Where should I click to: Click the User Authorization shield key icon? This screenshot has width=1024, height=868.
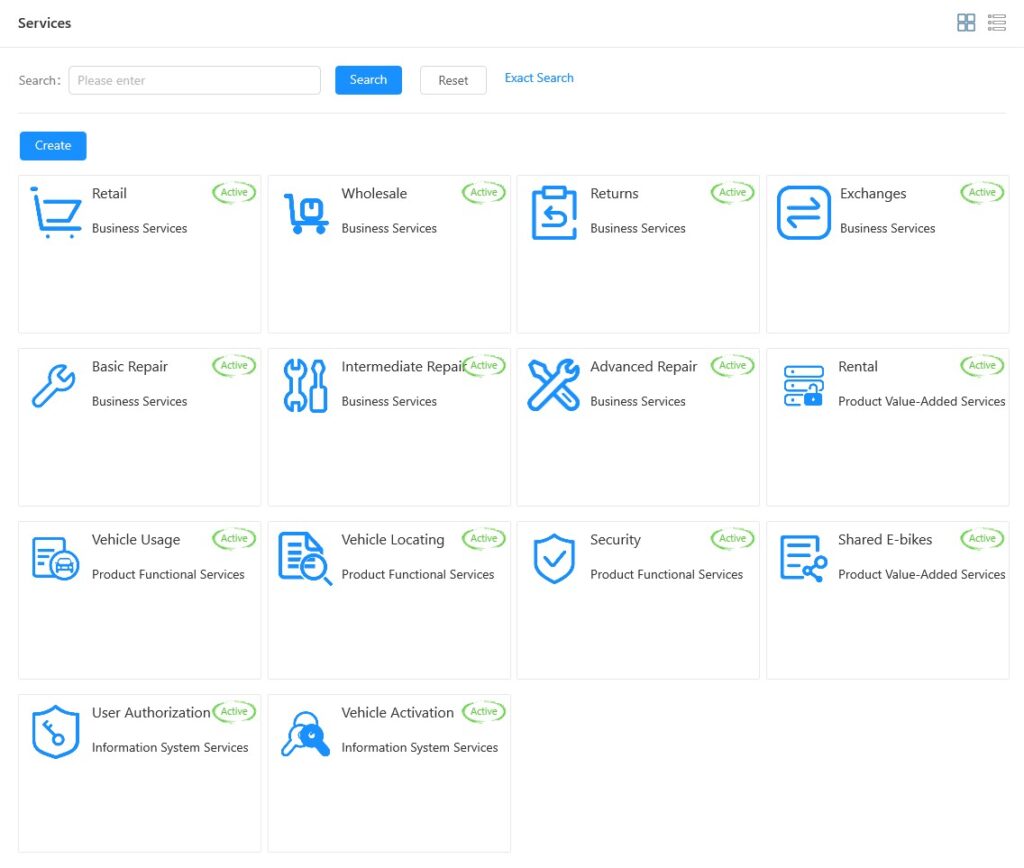pyautogui.click(x=56, y=731)
